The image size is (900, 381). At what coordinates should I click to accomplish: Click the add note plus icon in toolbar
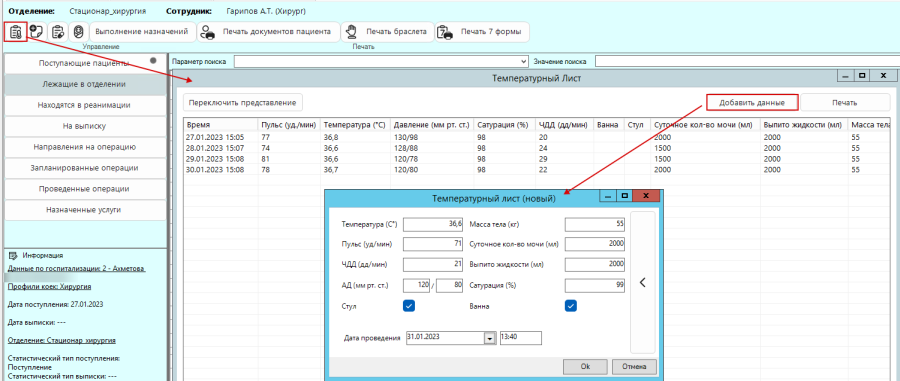37,32
